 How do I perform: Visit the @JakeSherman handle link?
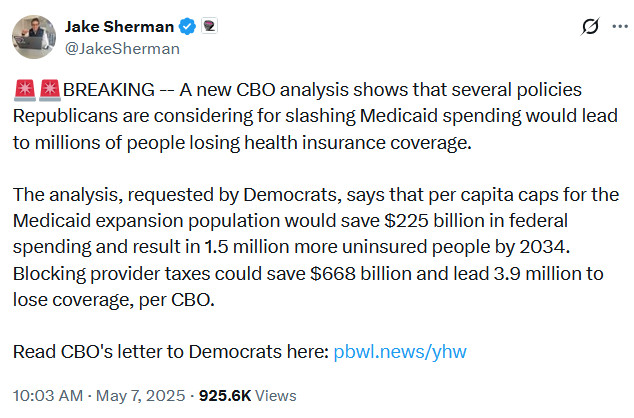[122, 49]
